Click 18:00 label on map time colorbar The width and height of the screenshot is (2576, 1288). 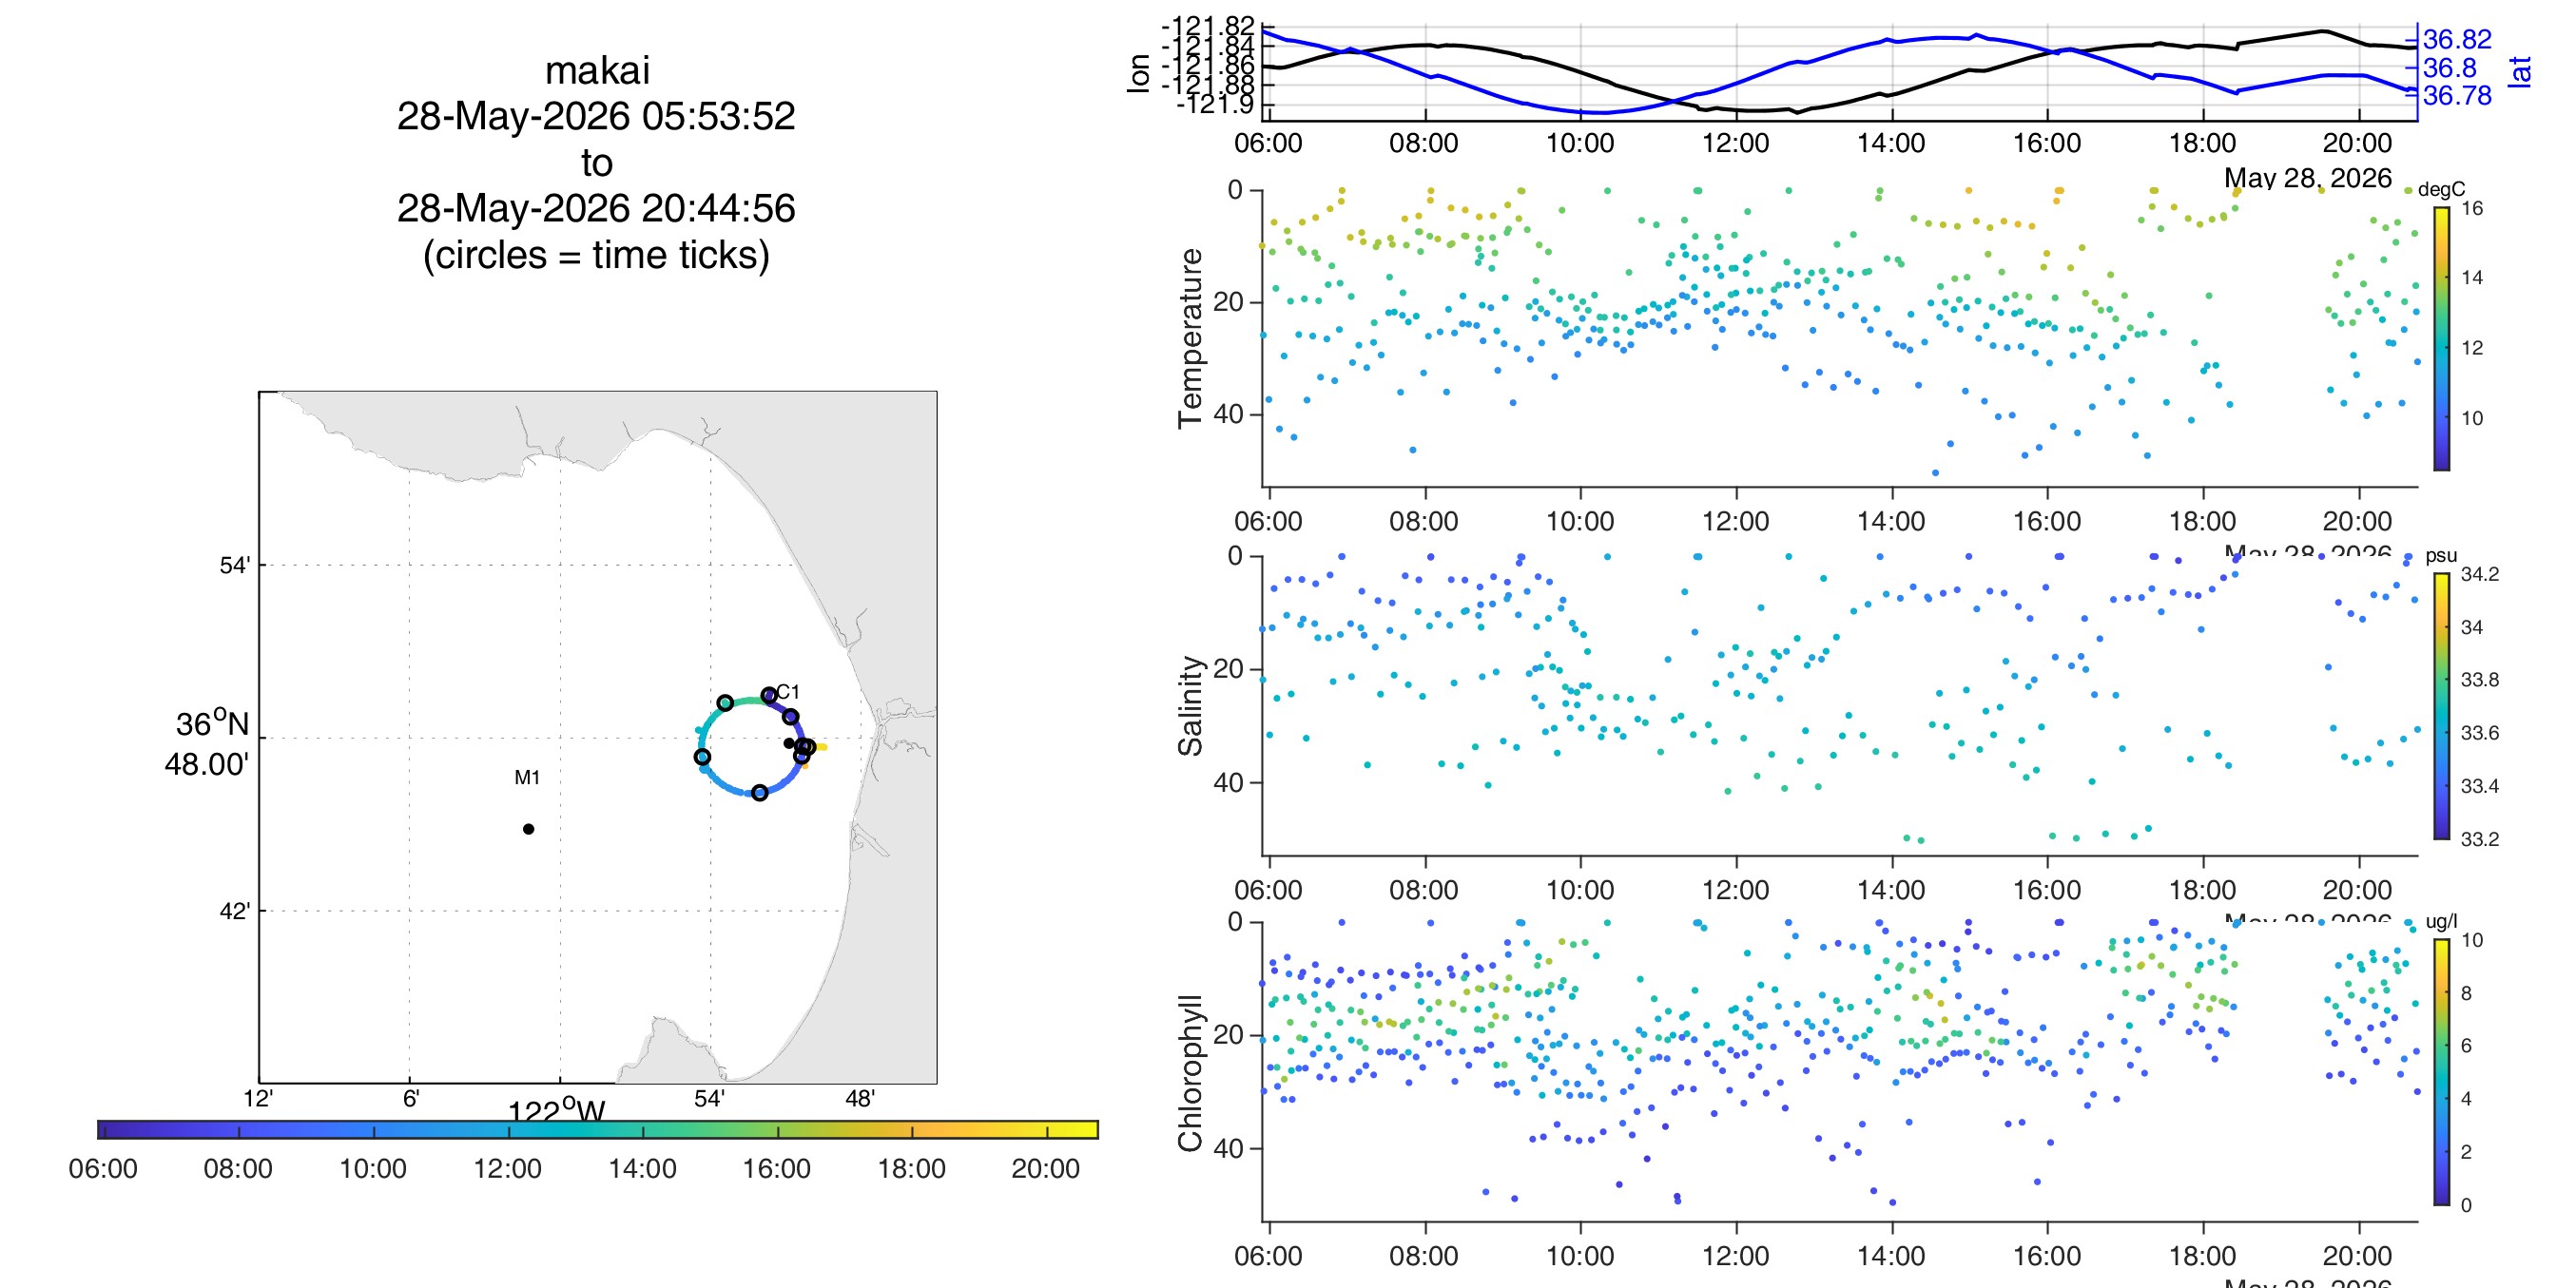(x=911, y=1168)
